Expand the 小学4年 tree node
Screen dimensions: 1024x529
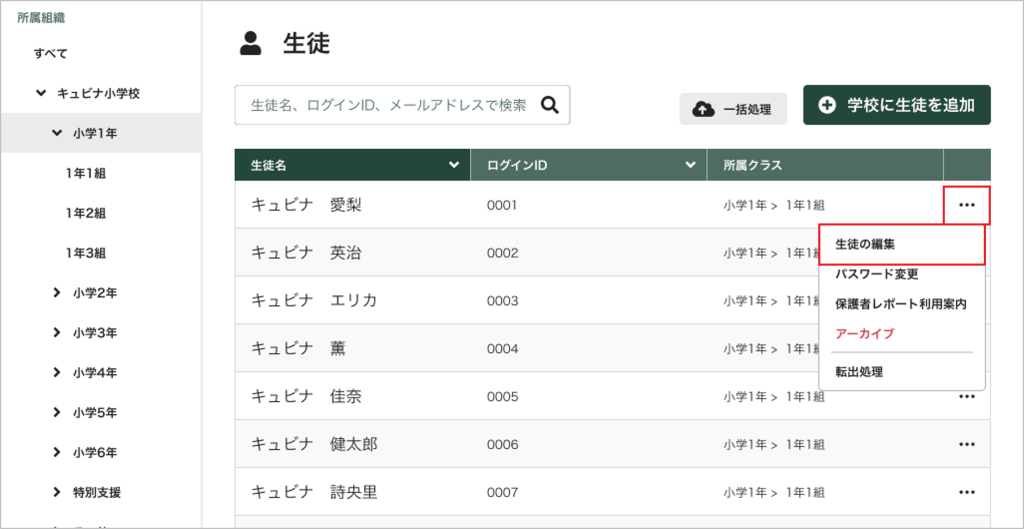click(56, 373)
